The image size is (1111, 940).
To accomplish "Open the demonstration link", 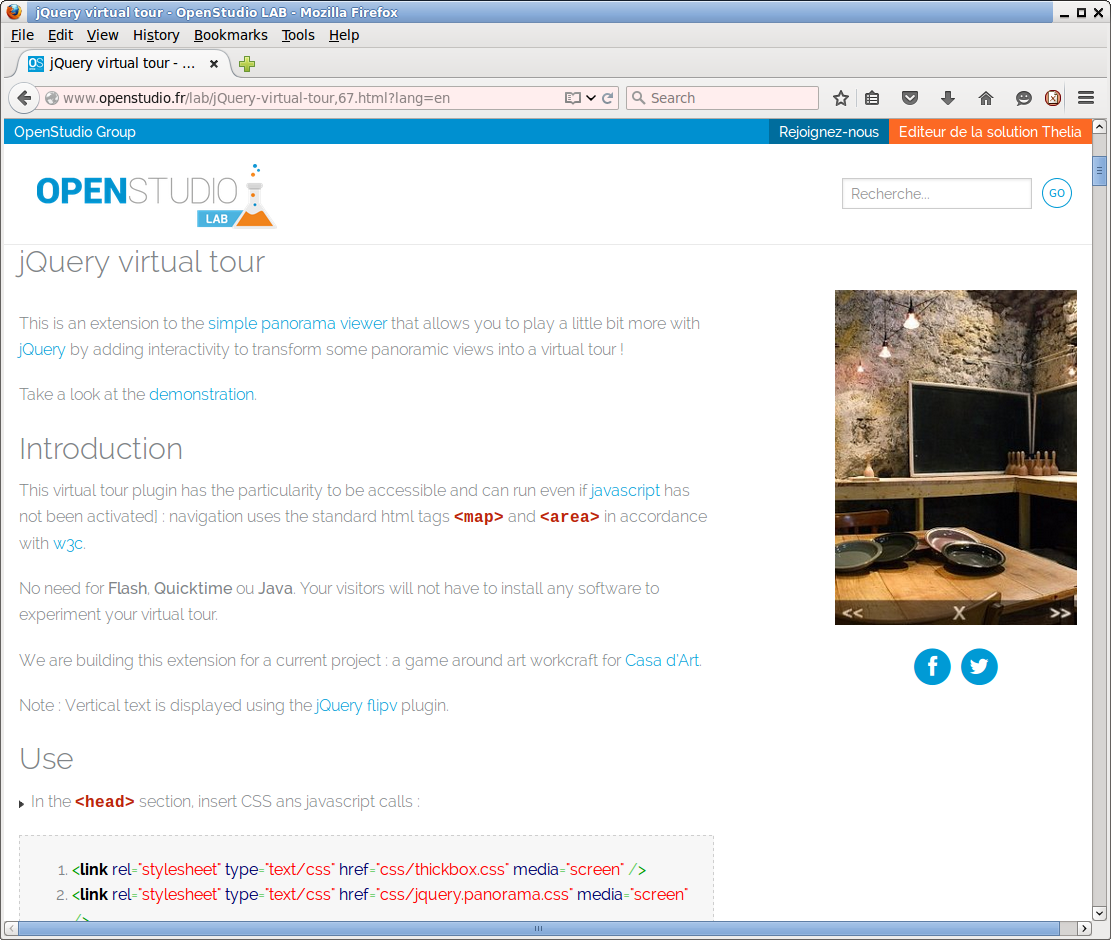I will click(201, 395).
